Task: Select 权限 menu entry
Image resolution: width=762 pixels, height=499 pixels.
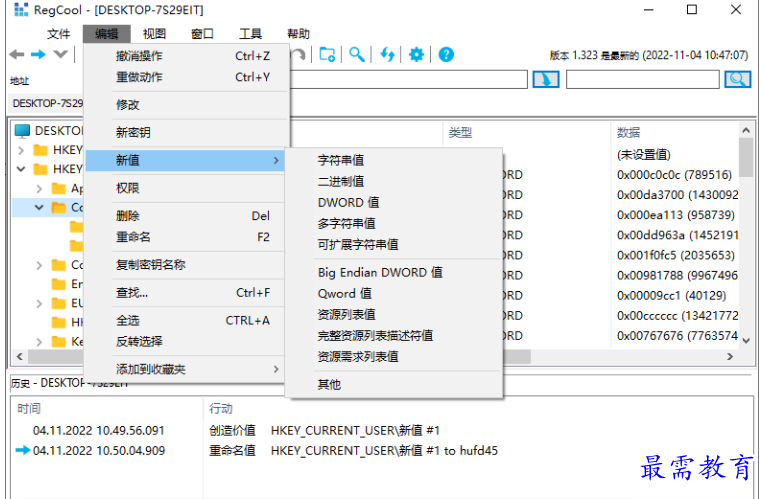Action: pyautogui.click(x=186, y=188)
